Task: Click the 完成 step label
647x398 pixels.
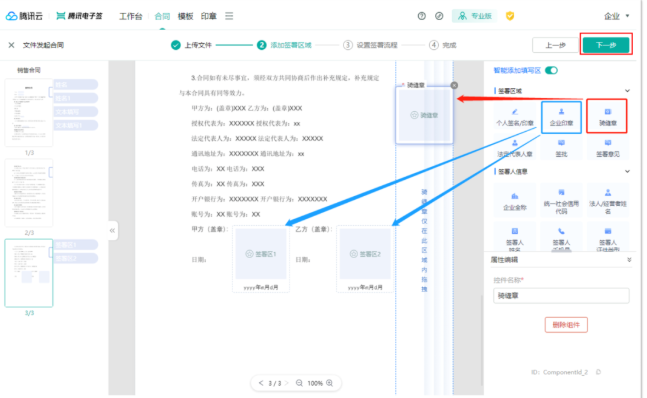Action: (x=449, y=45)
